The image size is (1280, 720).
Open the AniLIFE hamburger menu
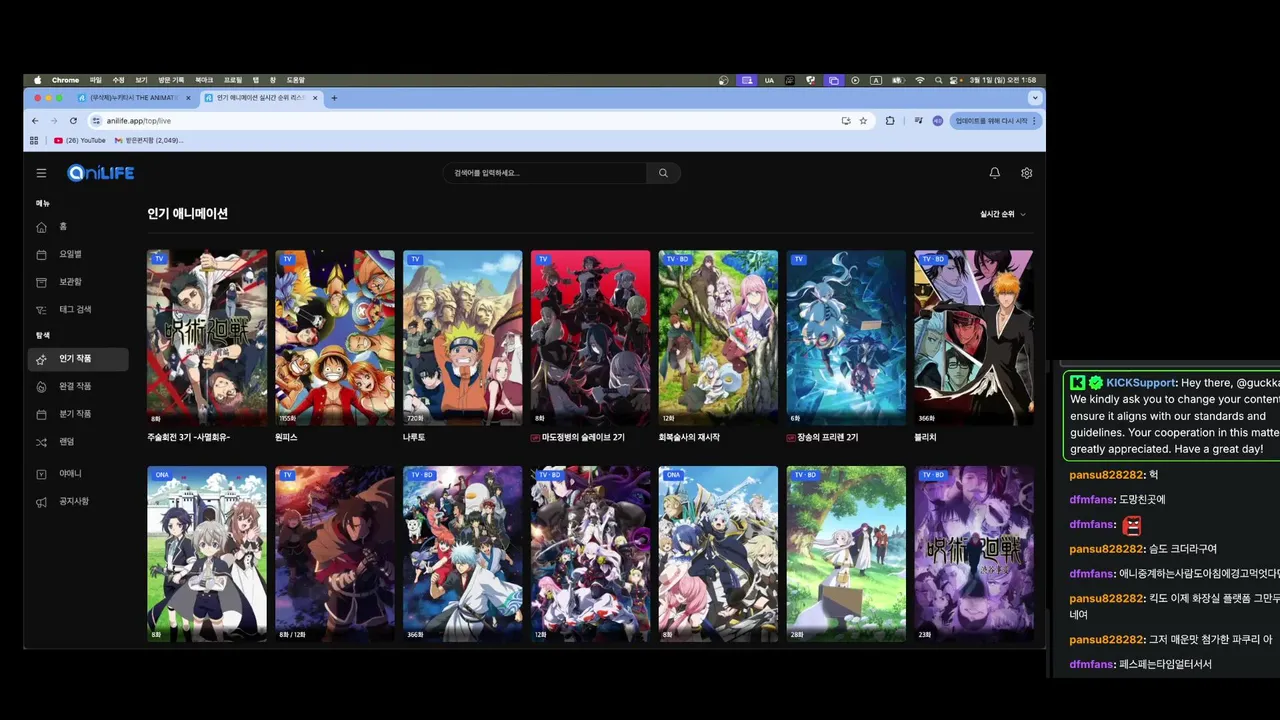point(41,173)
